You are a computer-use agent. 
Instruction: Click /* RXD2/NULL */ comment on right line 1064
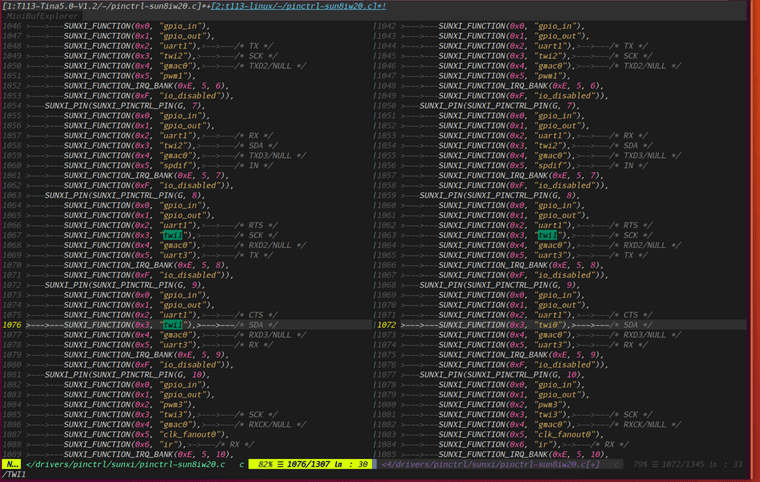click(645, 245)
